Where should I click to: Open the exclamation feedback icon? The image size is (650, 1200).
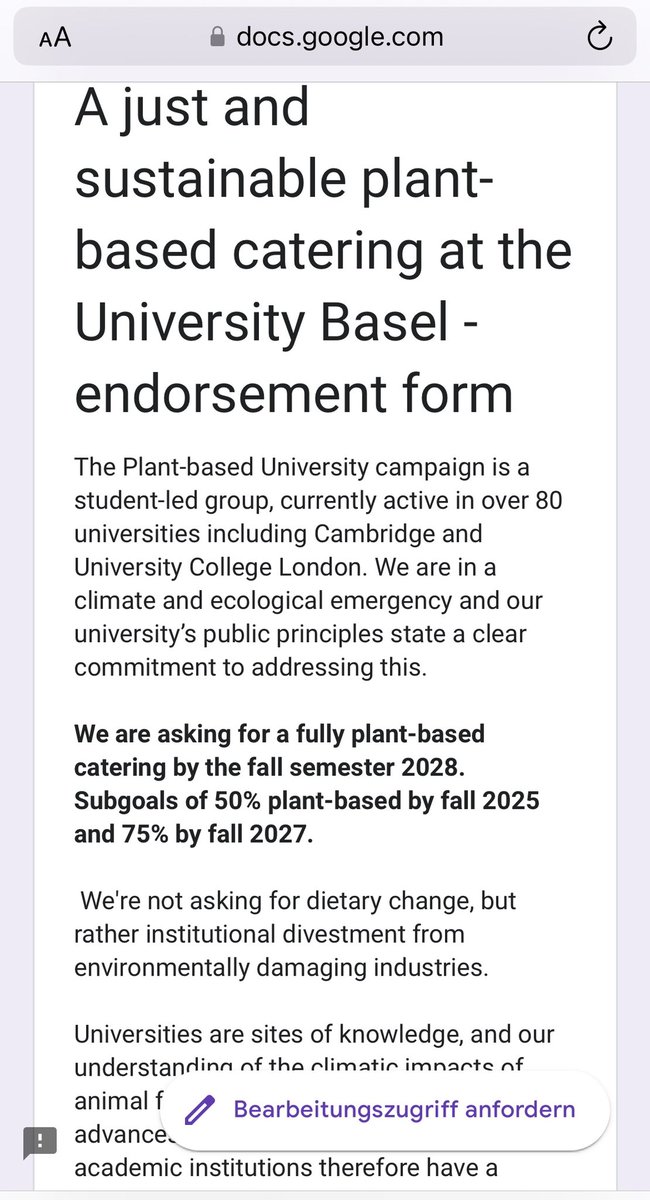click(41, 1141)
